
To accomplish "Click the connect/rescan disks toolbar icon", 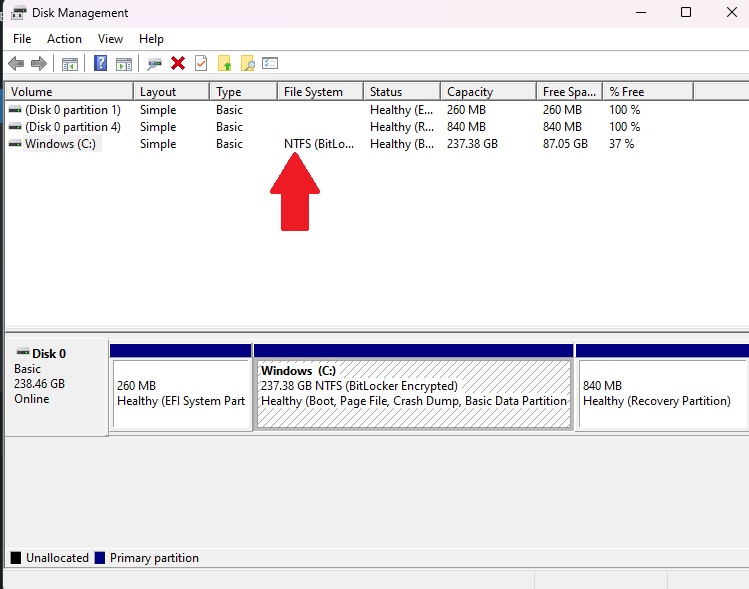I will pyautogui.click(x=154, y=64).
